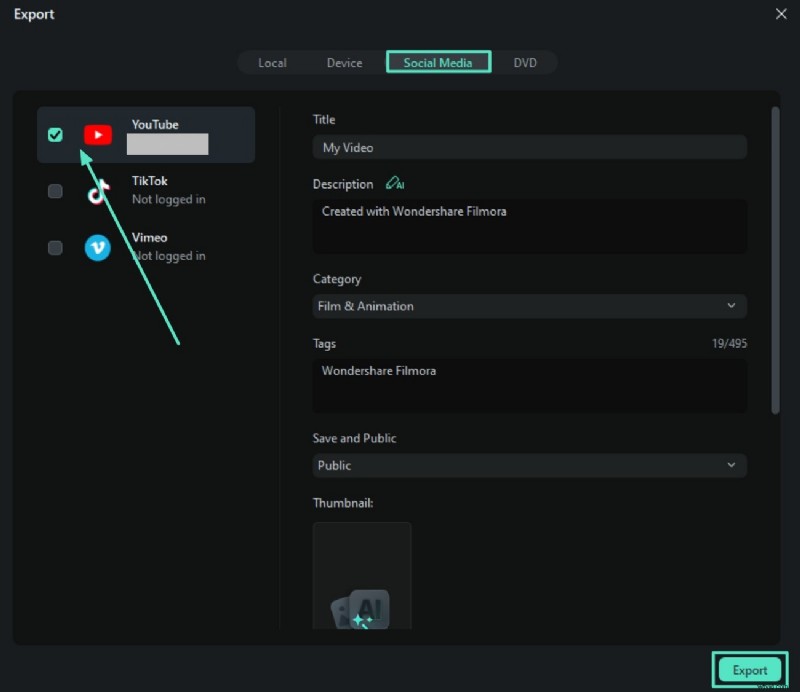The image size is (800, 692).
Task: Click into the Description text box
Action: pos(529,226)
